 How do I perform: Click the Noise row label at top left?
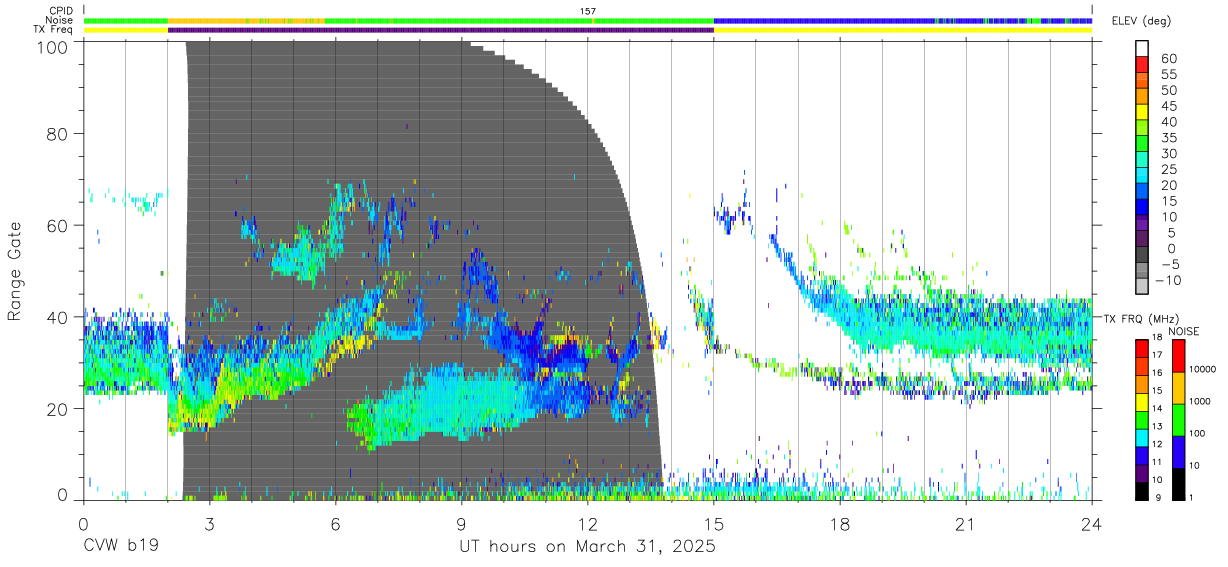[58, 20]
